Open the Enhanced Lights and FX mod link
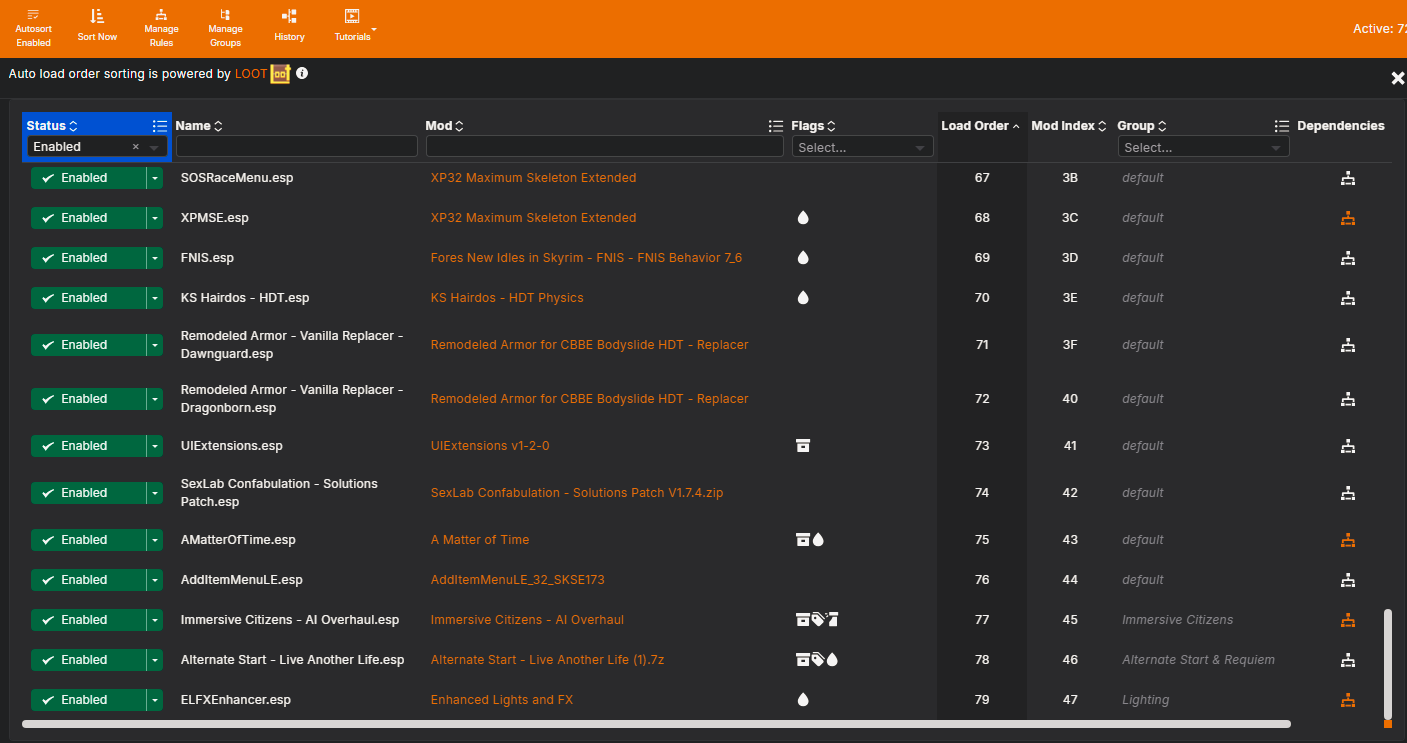Image resolution: width=1407 pixels, height=743 pixels. point(502,700)
